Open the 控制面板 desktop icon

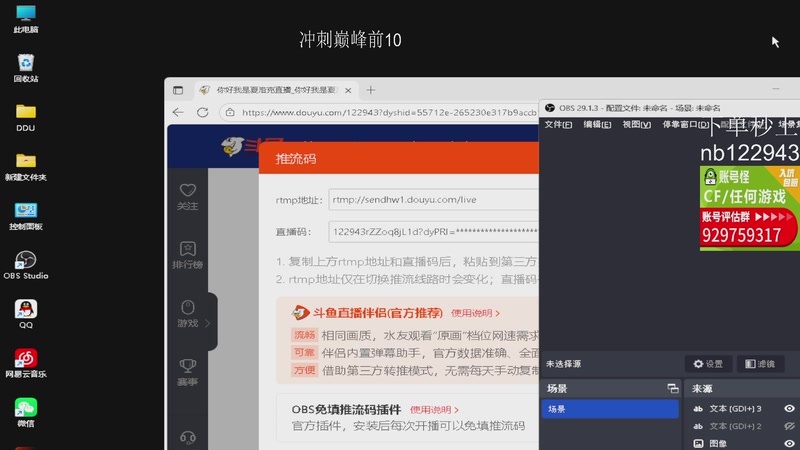26,216
